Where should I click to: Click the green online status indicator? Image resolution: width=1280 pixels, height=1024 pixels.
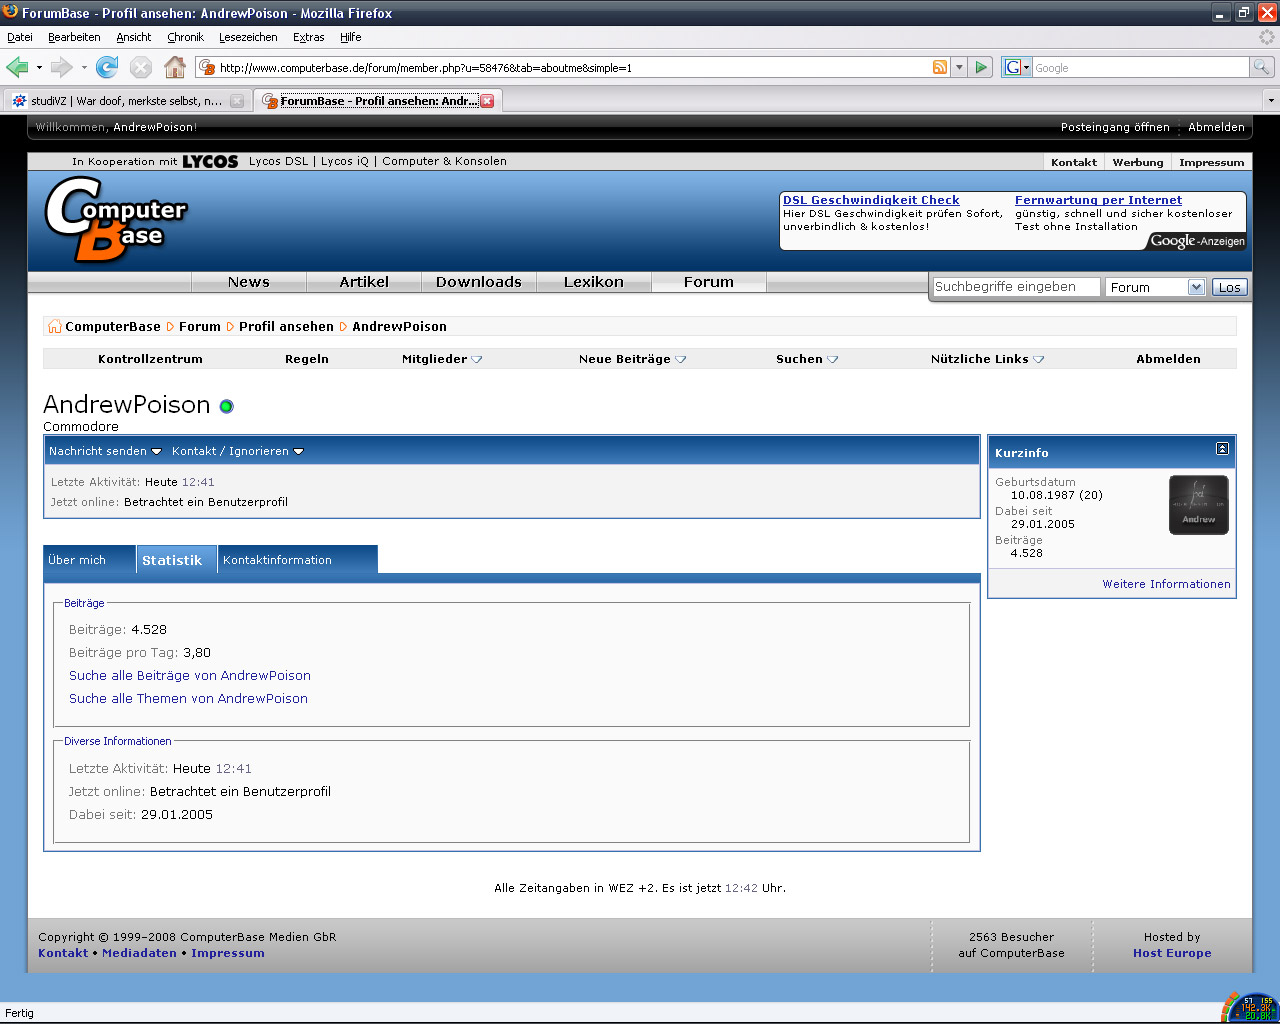226,406
